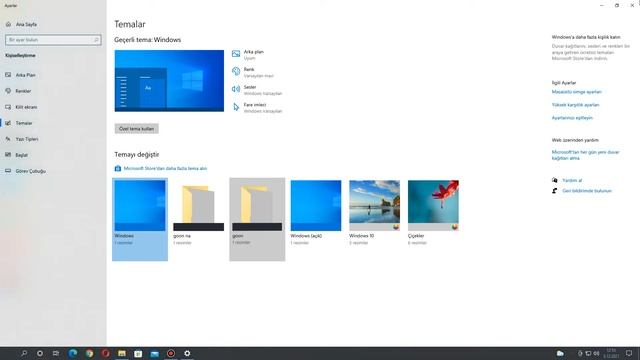Click the weather cloud icon on taskbar
640x360 pixels.
click(560, 353)
